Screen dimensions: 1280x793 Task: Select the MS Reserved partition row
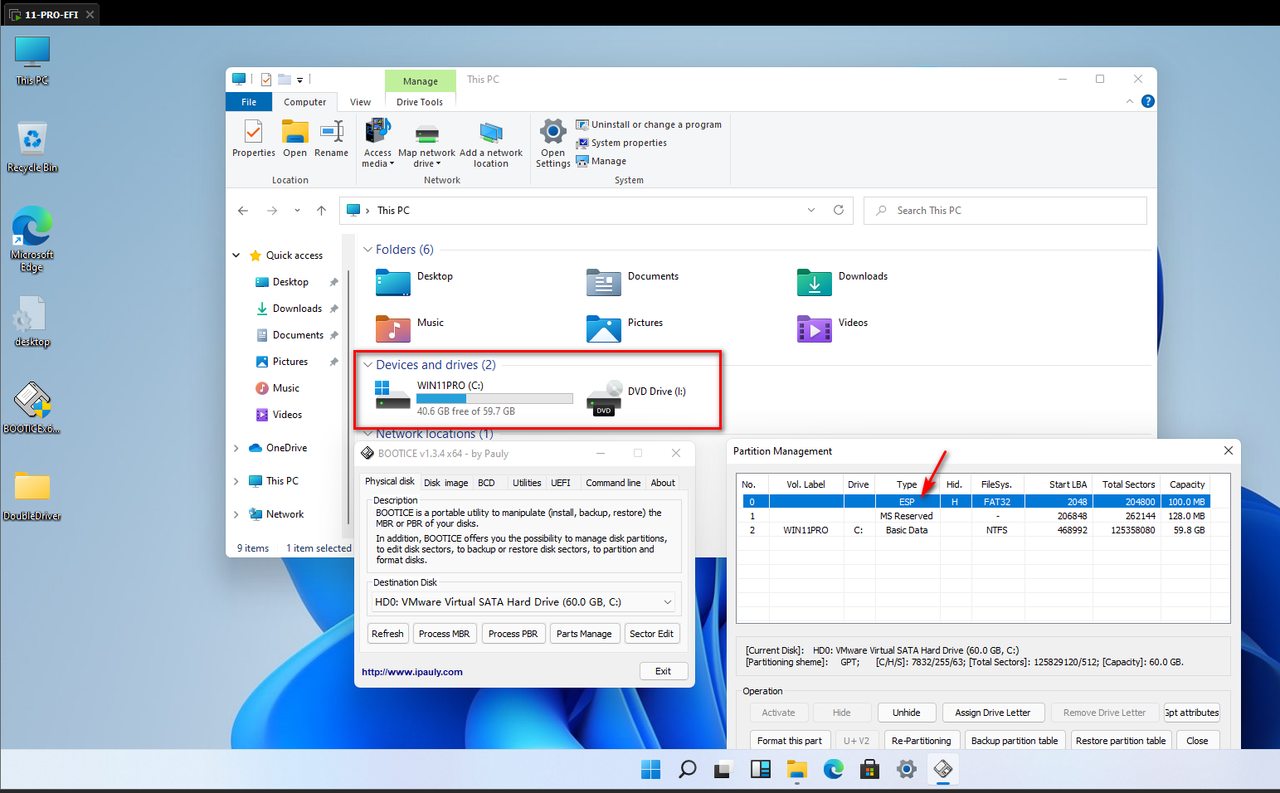[x=975, y=516]
